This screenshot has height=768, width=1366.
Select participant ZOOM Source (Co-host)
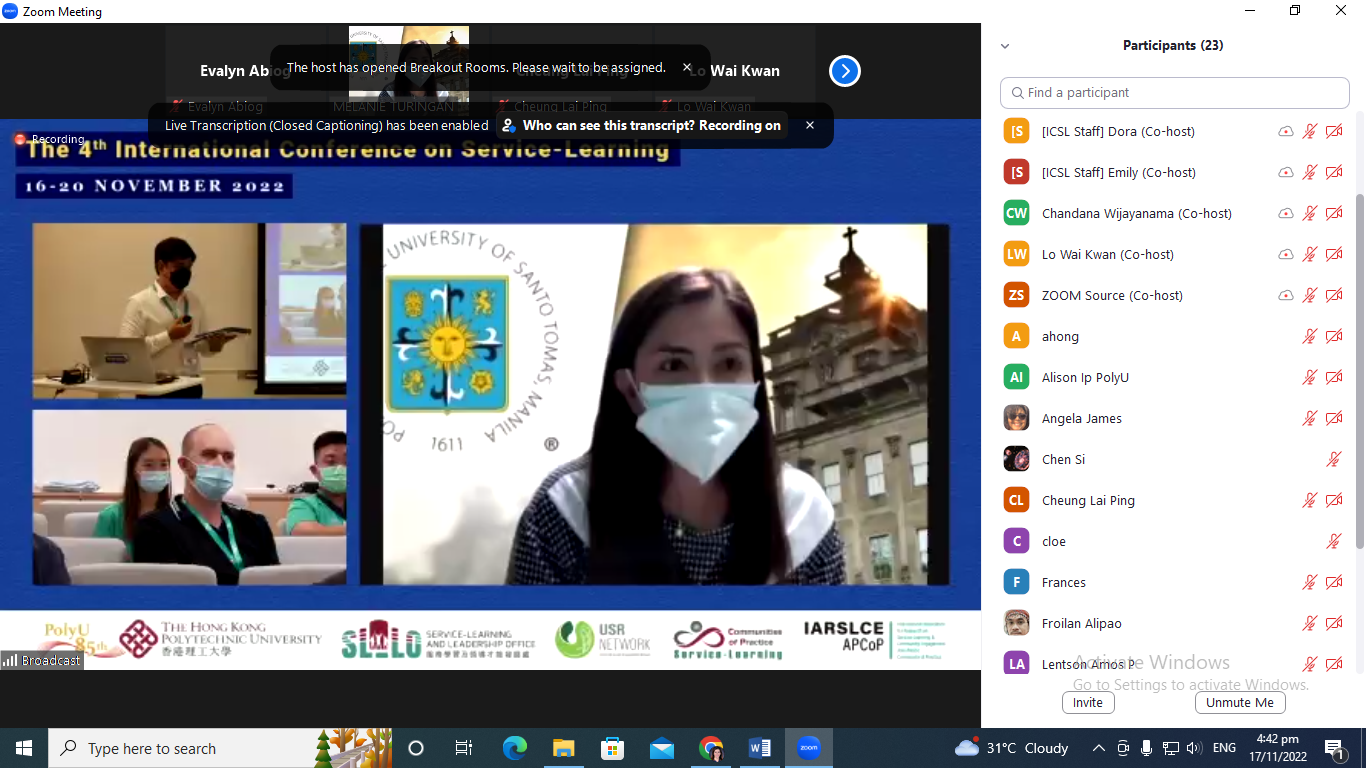pyautogui.click(x=1174, y=295)
